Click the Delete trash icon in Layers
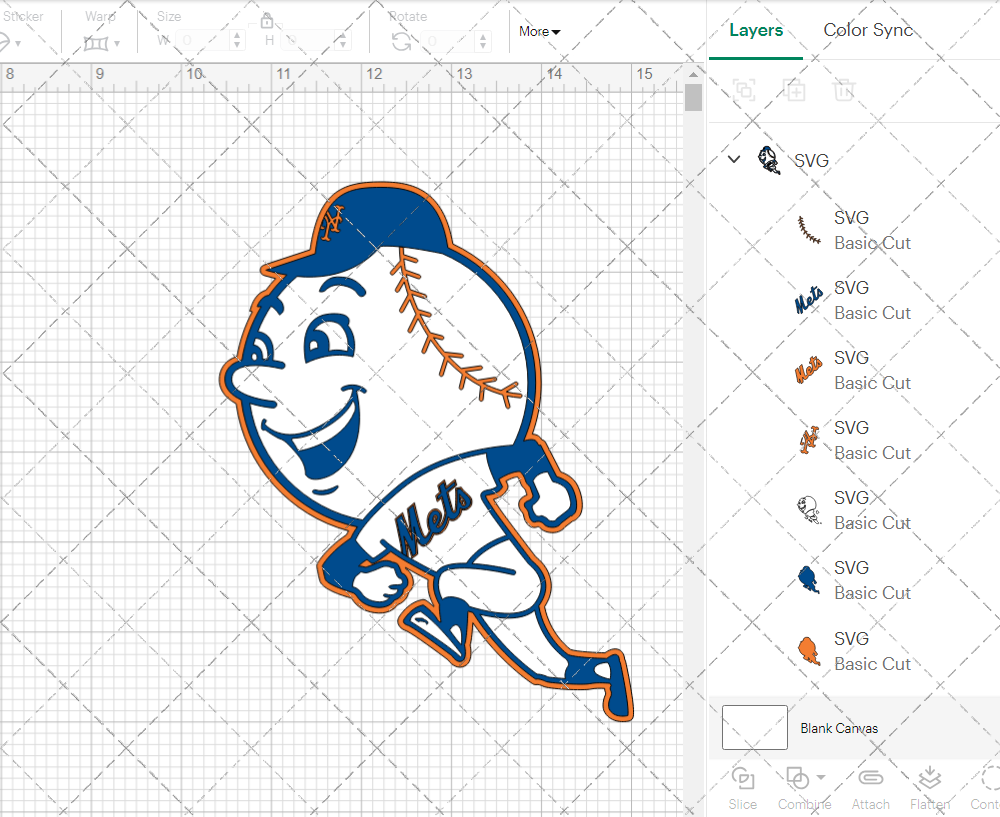 coord(845,90)
